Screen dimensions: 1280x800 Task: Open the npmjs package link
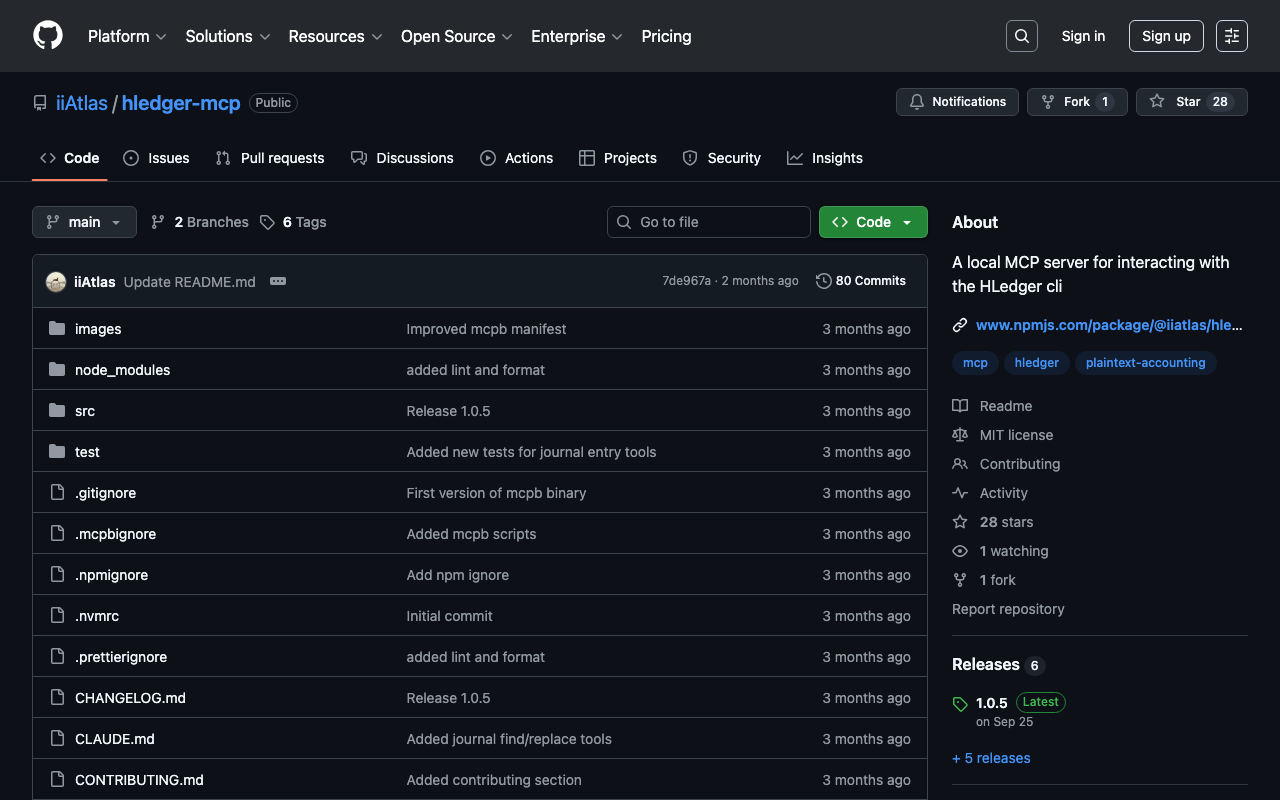(1108, 325)
